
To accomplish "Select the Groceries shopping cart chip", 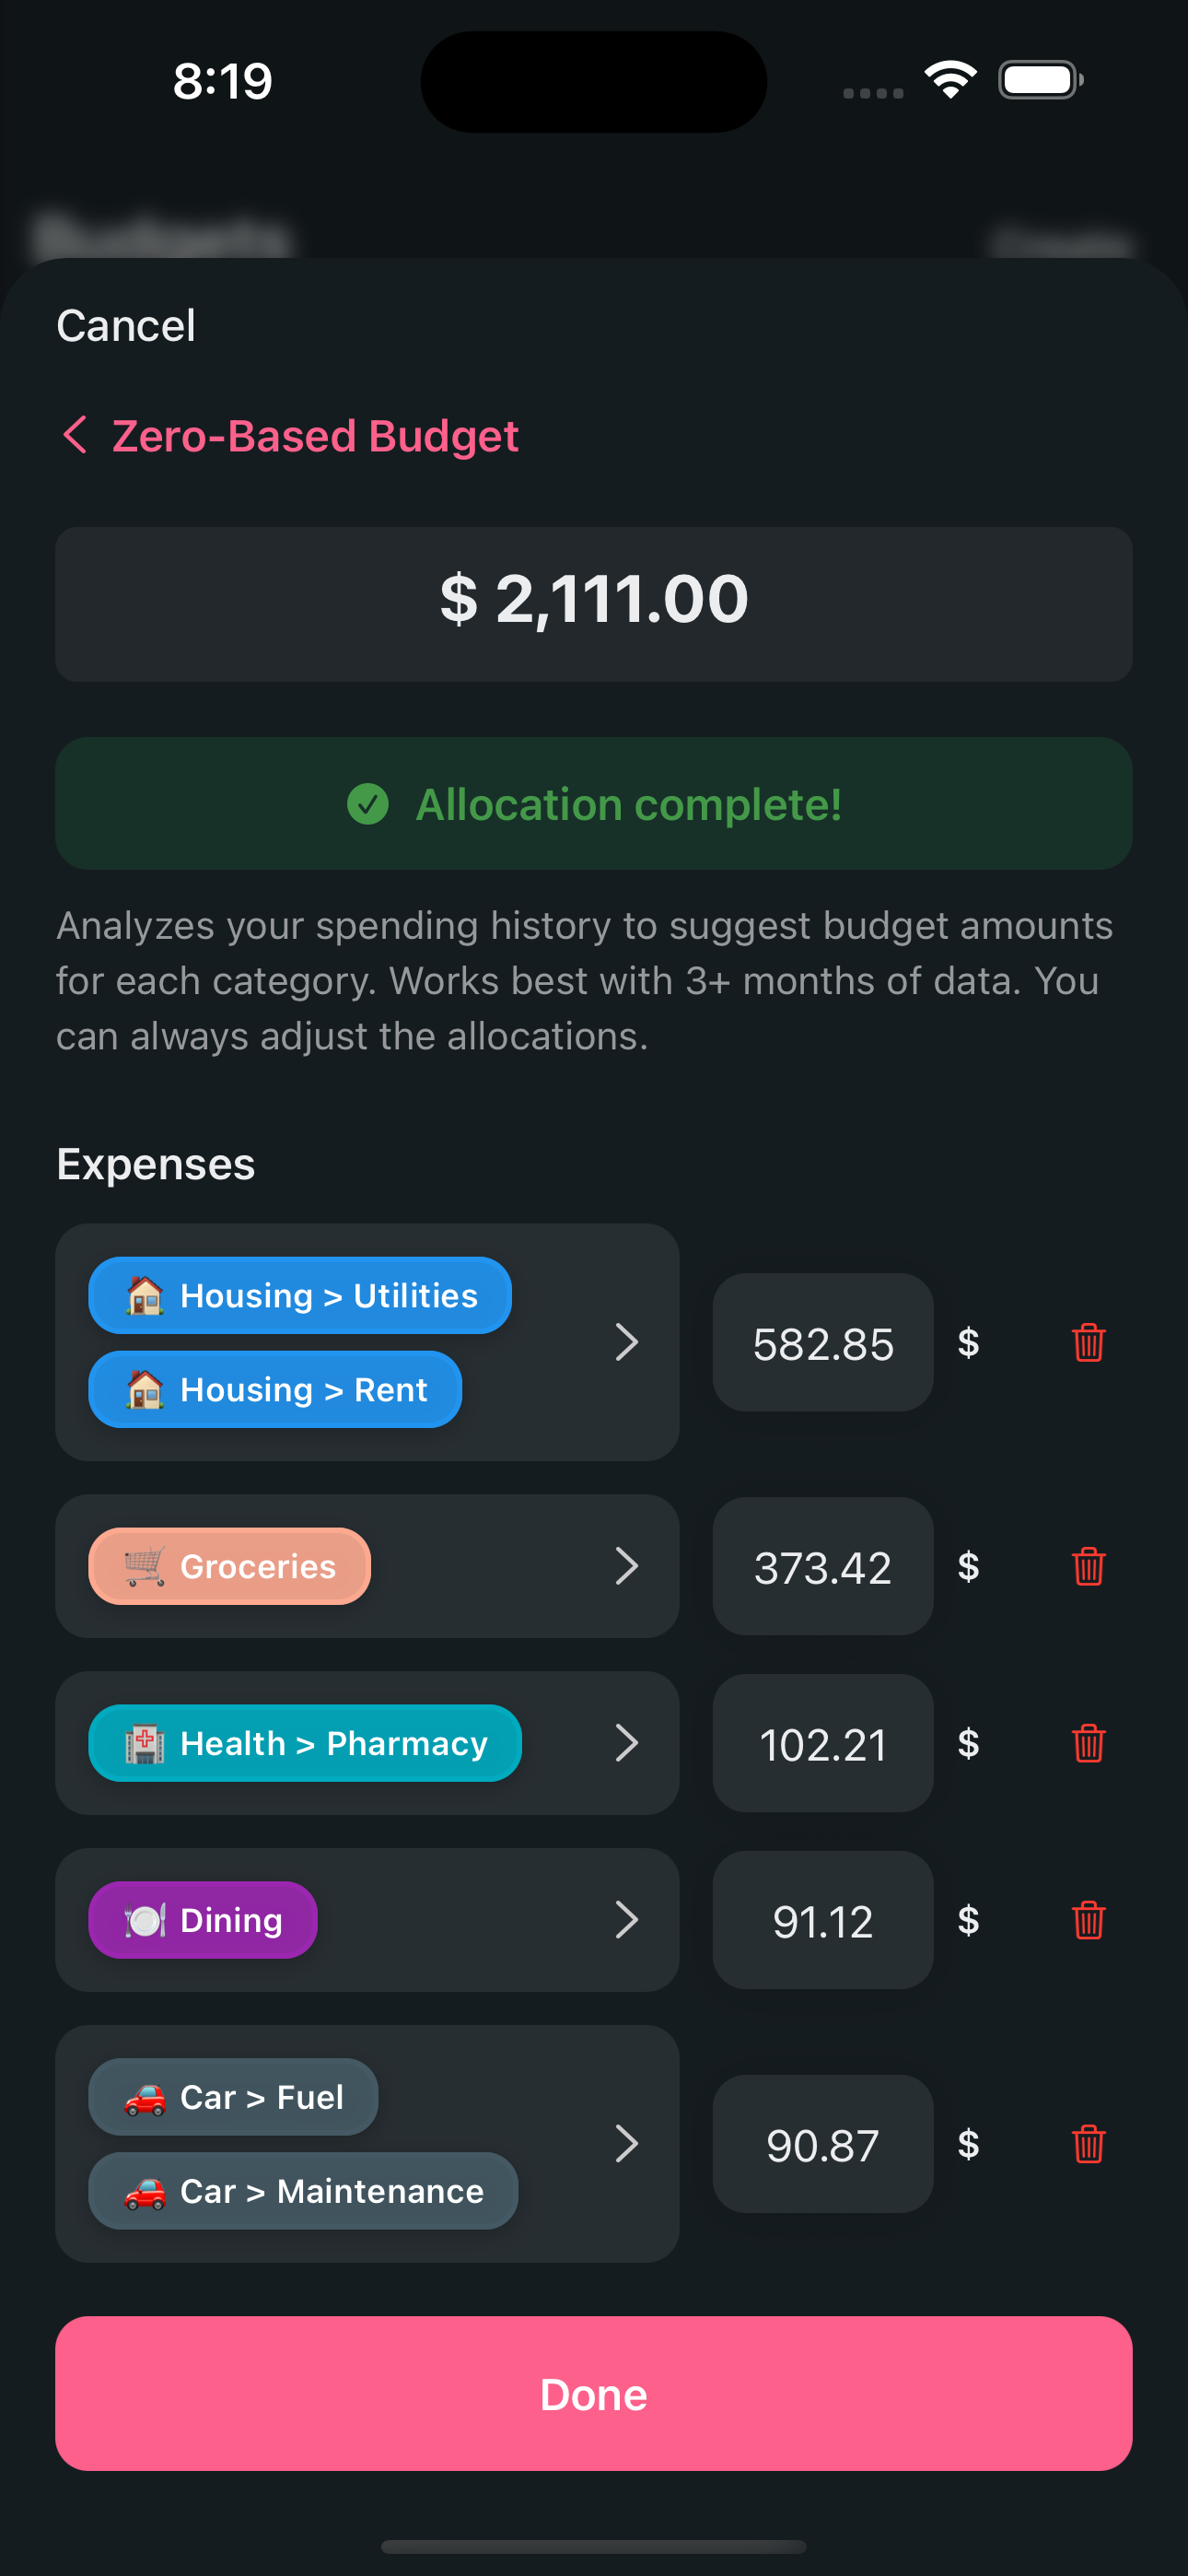I will (229, 1567).
